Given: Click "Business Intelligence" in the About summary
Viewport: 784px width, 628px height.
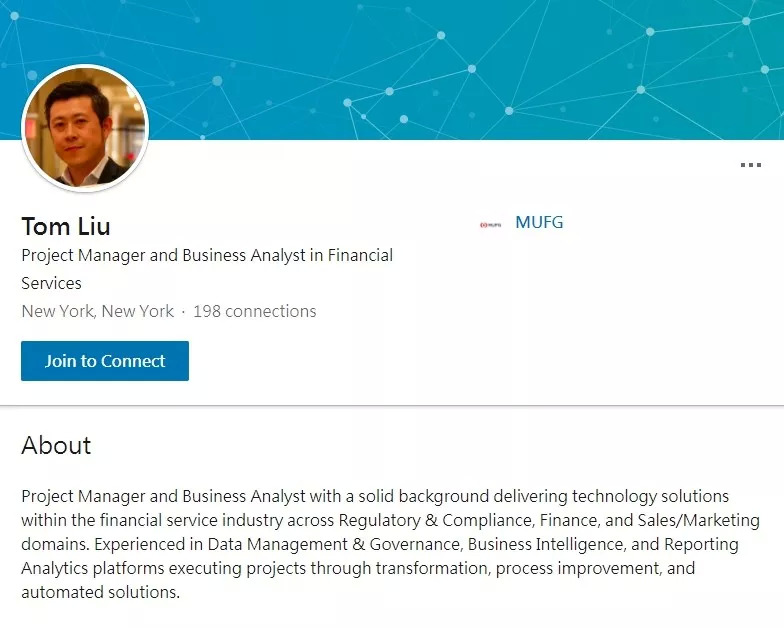Looking at the screenshot, I should tap(557, 545).
